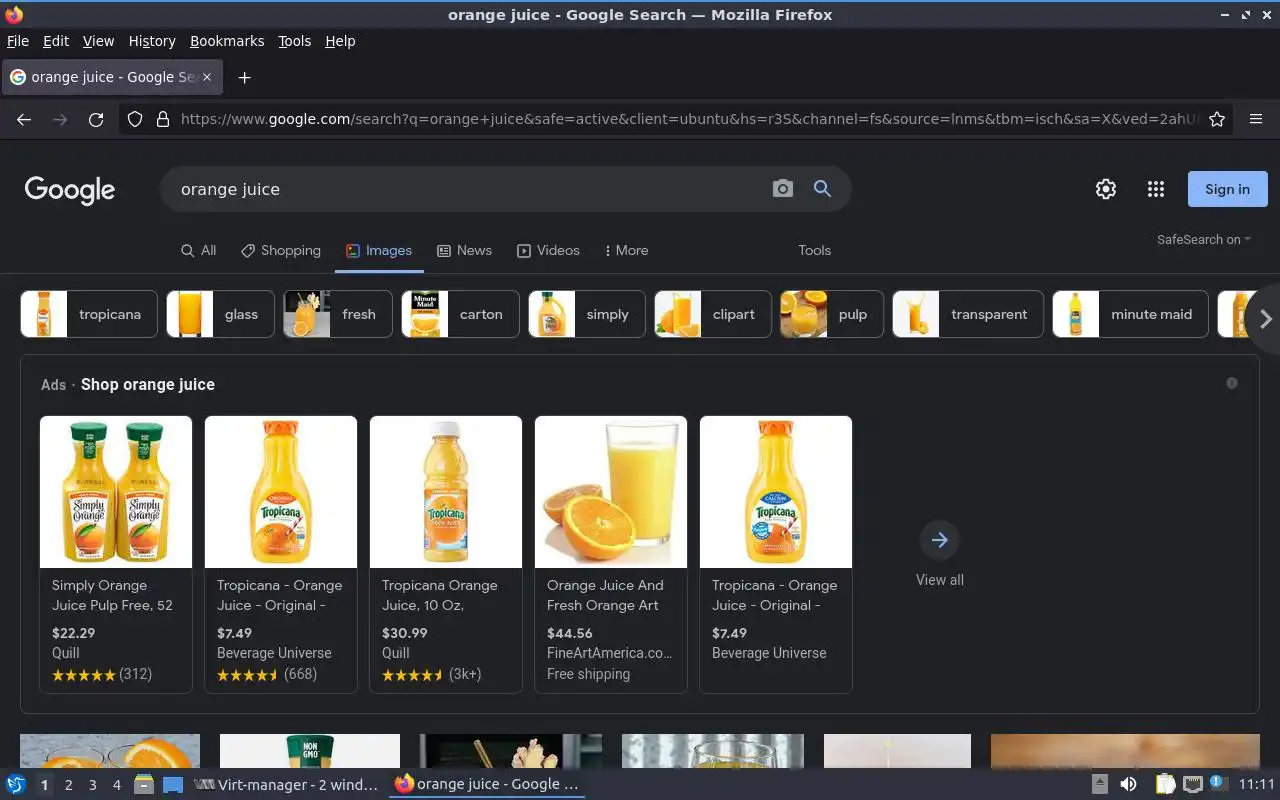The height and width of the screenshot is (800, 1280).
Task: Click the volume speaker tray icon
Action: point(1128,785)
